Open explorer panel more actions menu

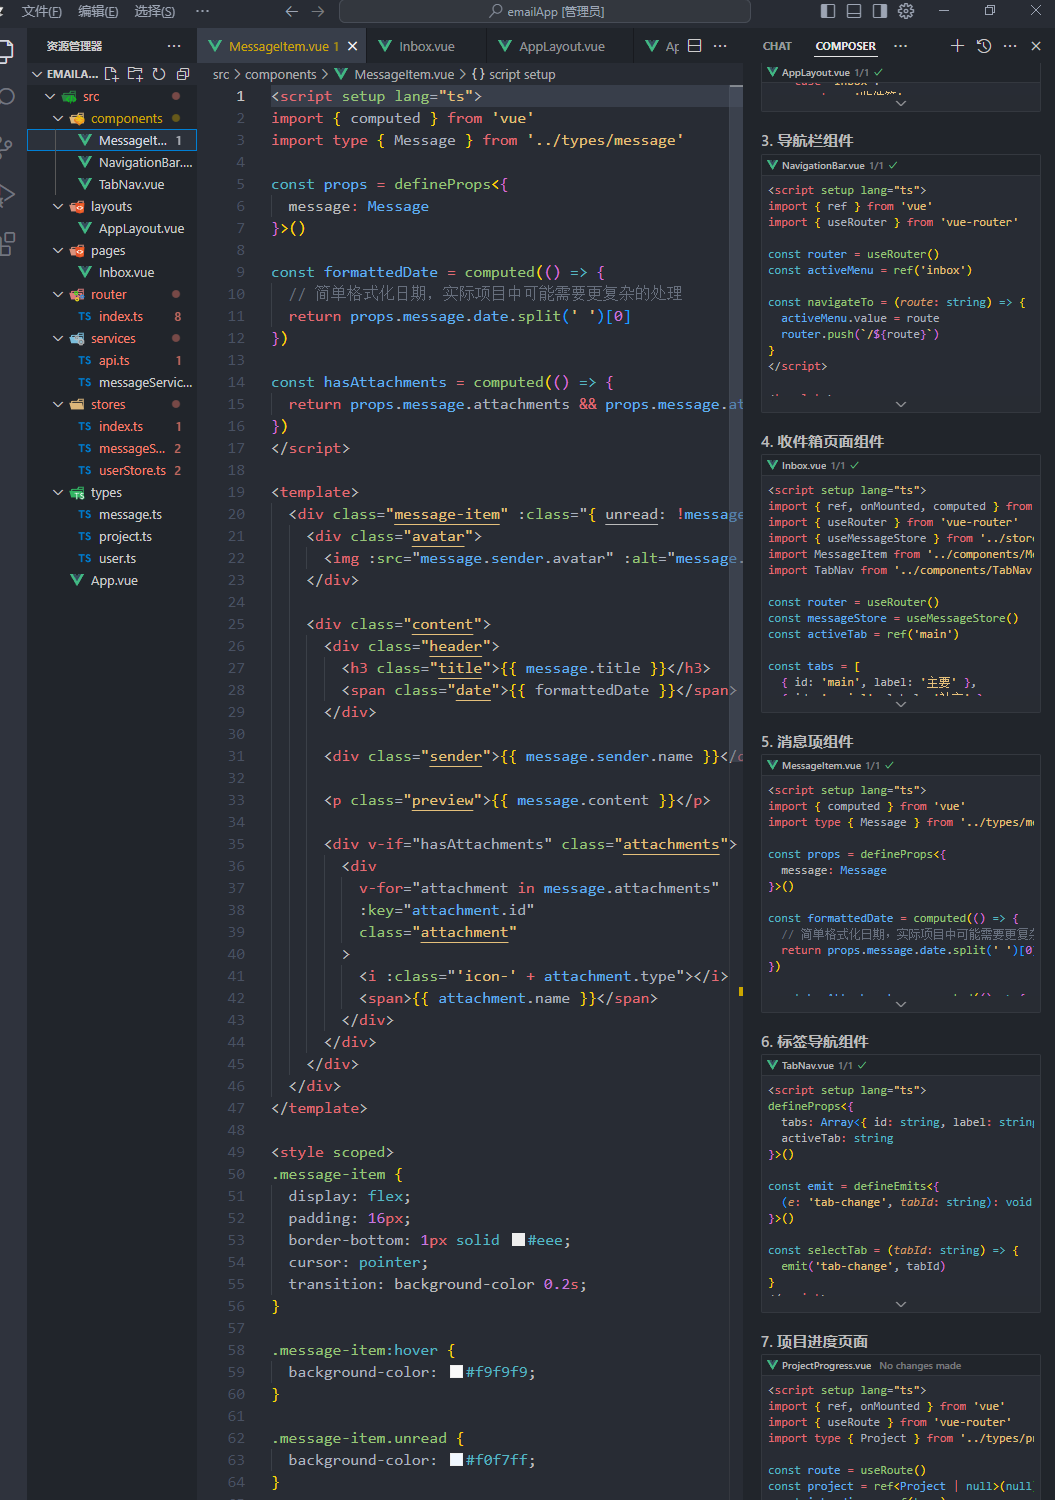pos(174,46)
